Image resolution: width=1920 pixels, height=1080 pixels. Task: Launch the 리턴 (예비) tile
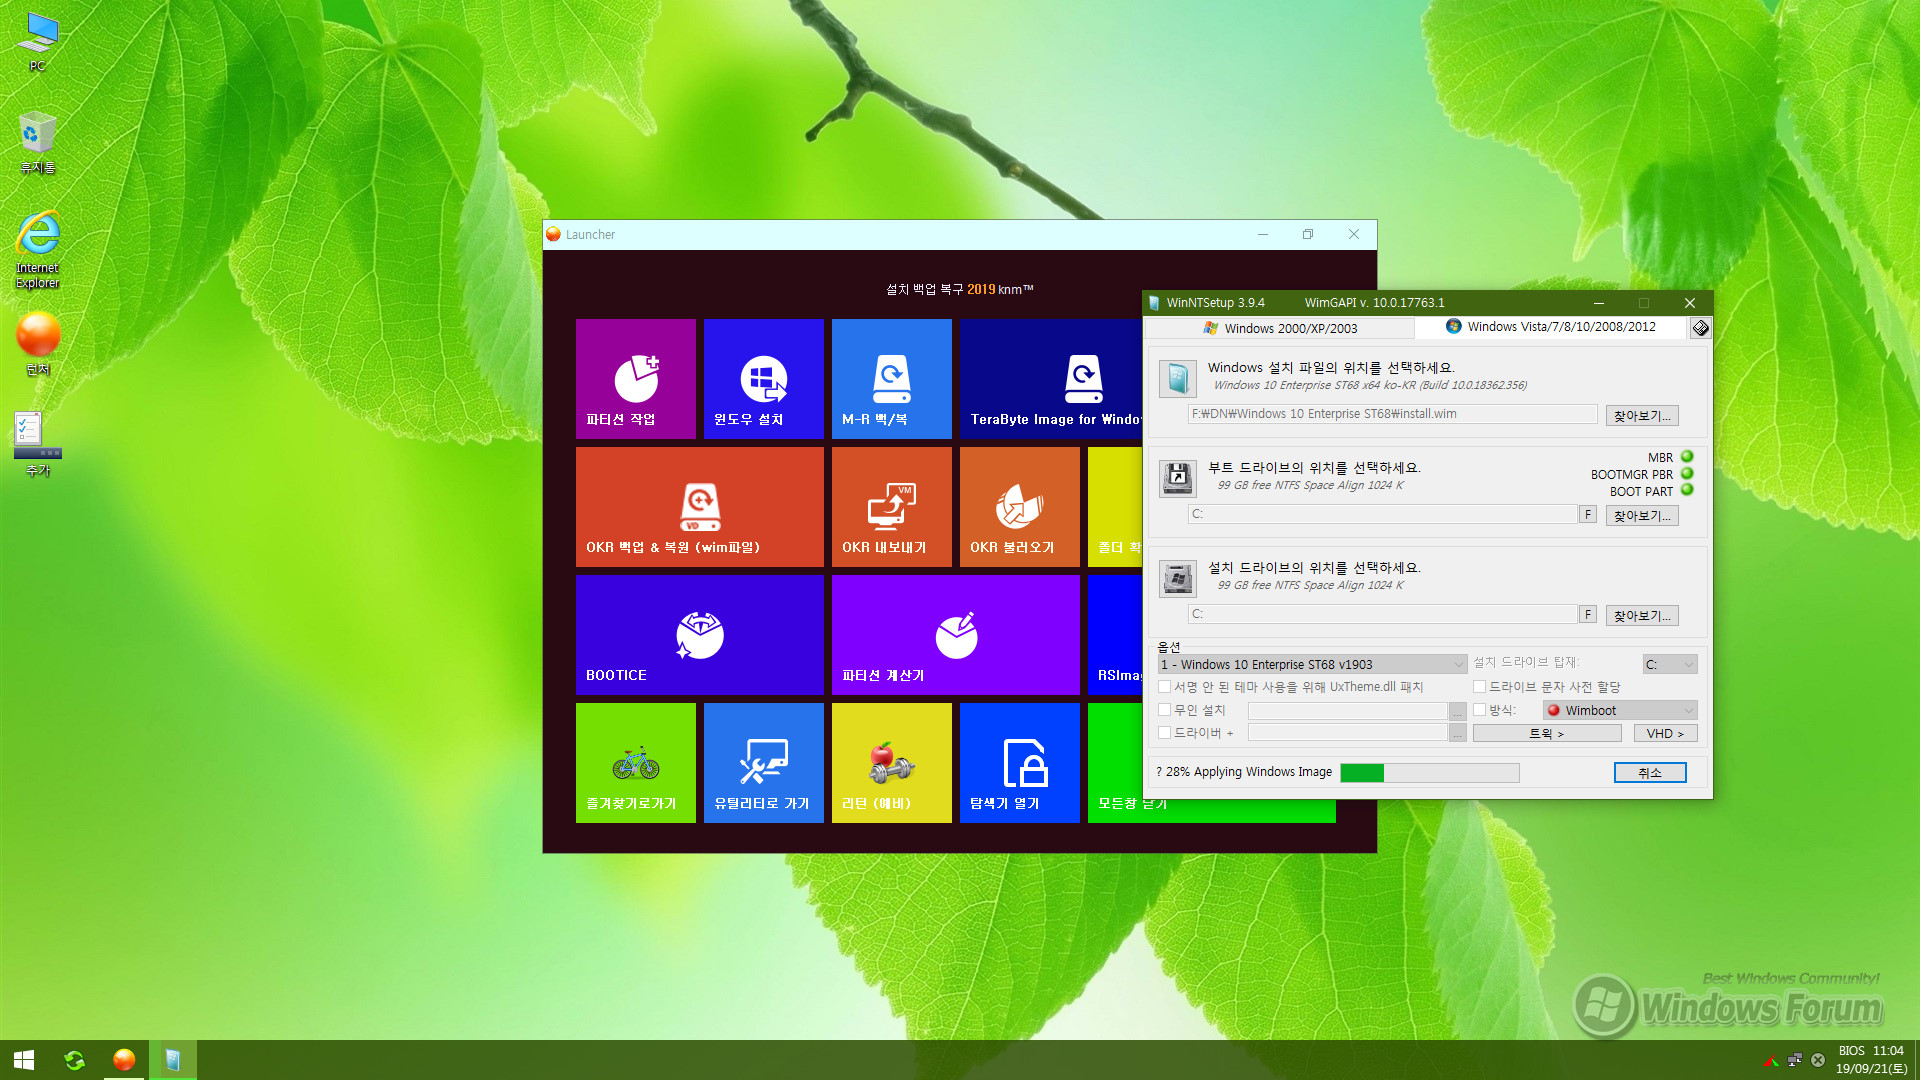(891, 763)
